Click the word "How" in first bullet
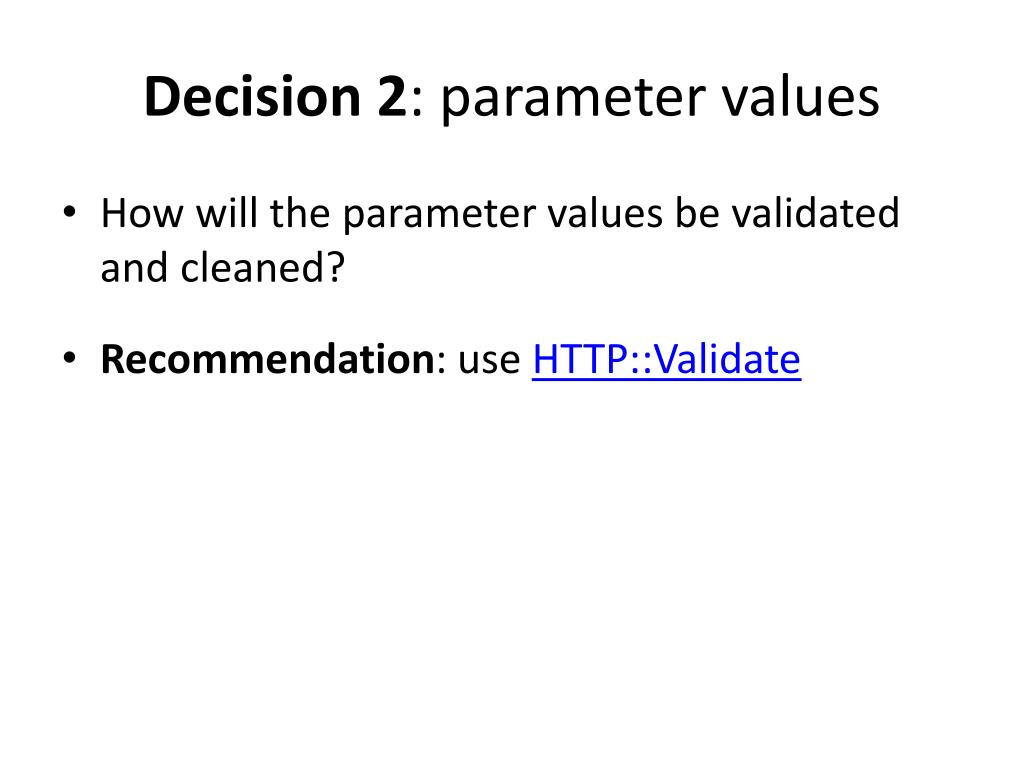 click(x=142, y=213)
